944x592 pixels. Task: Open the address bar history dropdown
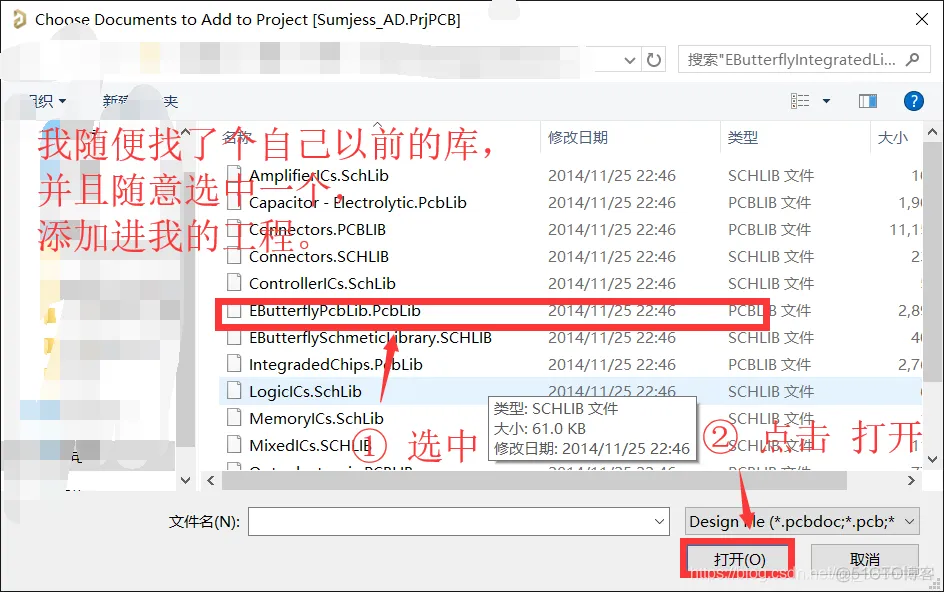point(630,60)
